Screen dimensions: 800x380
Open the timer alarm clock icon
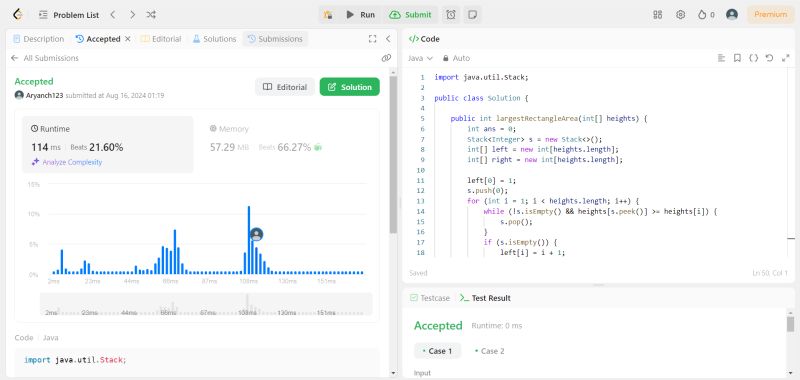451,15
